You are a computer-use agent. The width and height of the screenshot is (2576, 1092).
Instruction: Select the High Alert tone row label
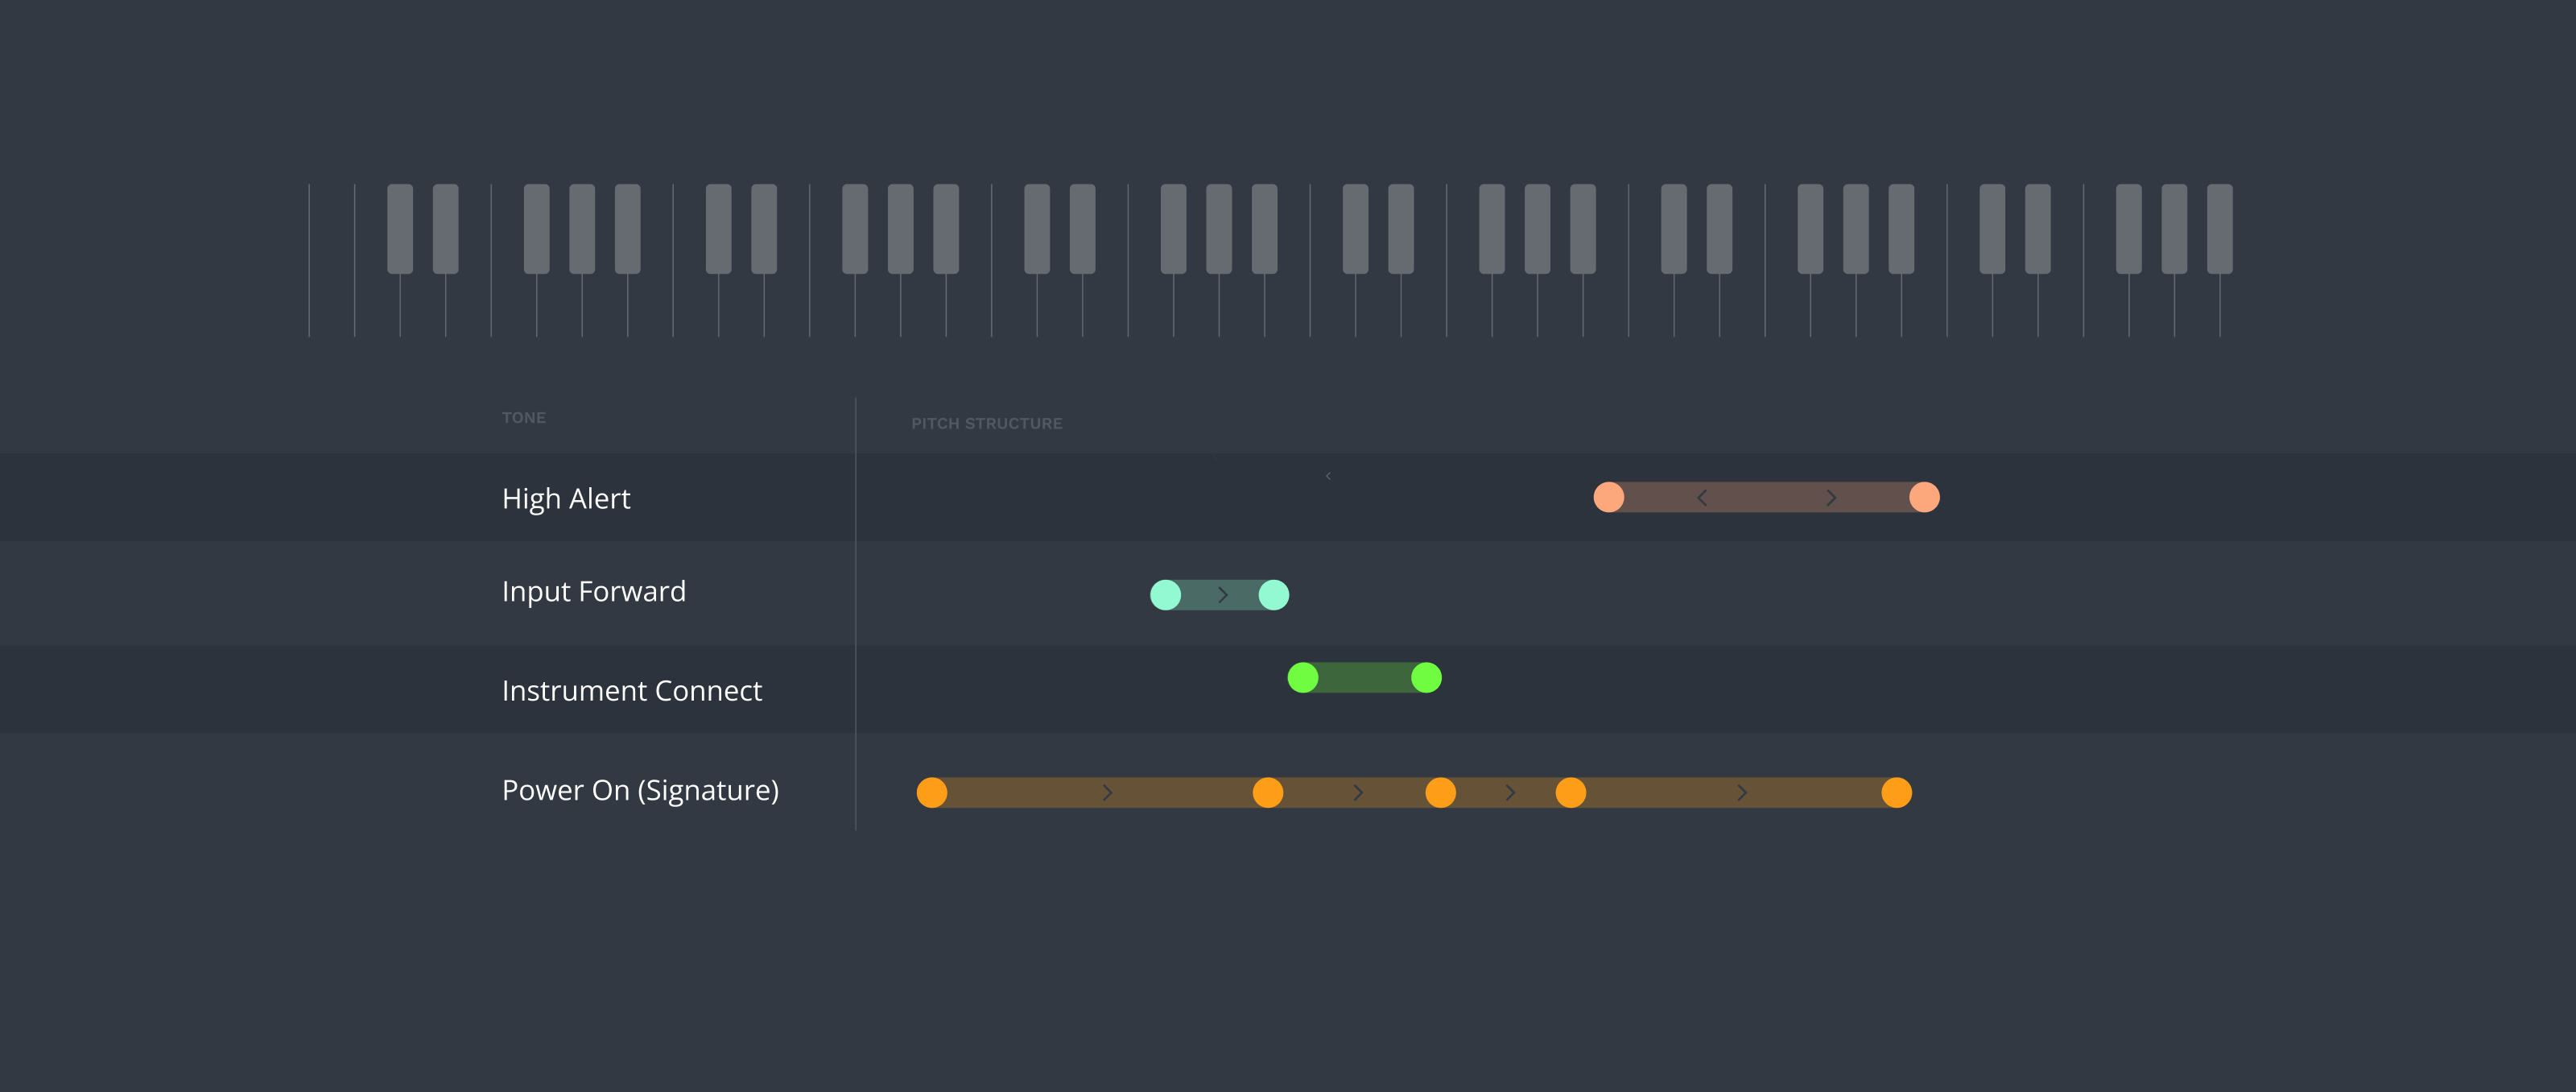(x=566, y=498)
